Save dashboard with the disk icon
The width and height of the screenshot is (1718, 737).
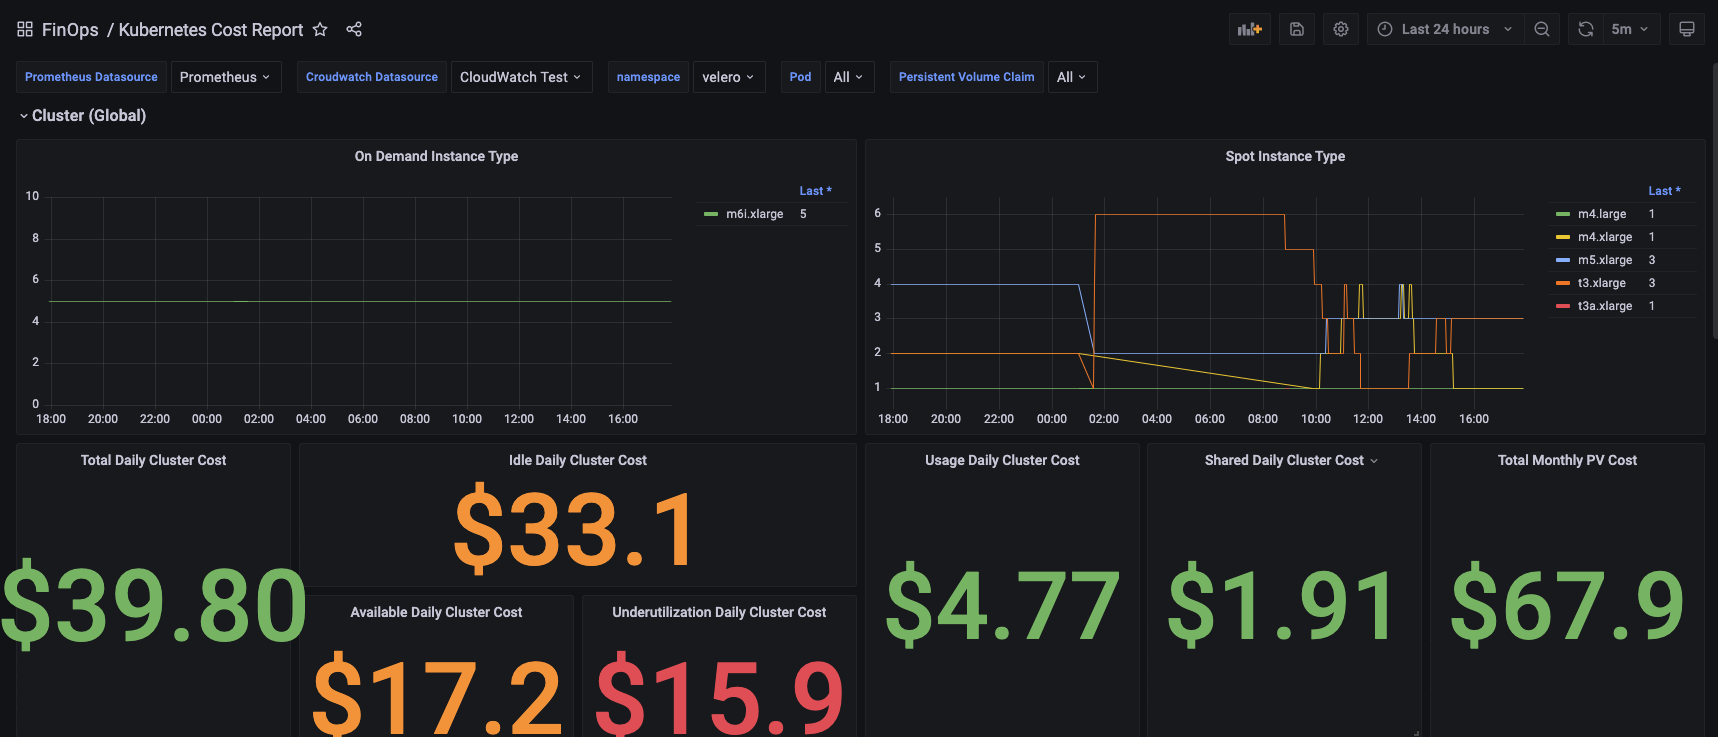[1297, 29]
